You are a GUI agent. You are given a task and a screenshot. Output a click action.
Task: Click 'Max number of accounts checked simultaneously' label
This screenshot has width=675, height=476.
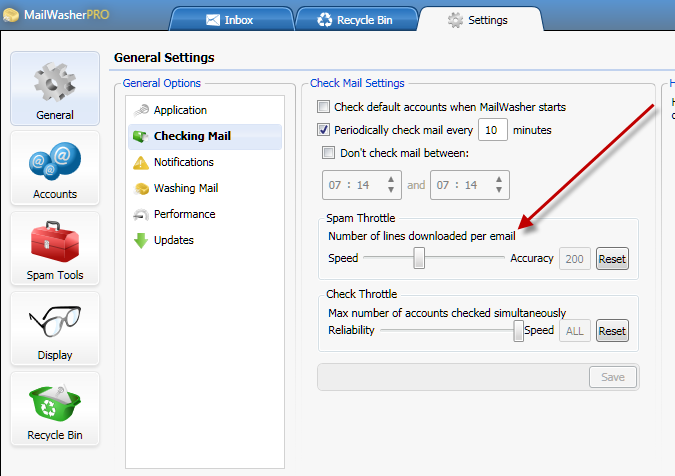[447, 313]
